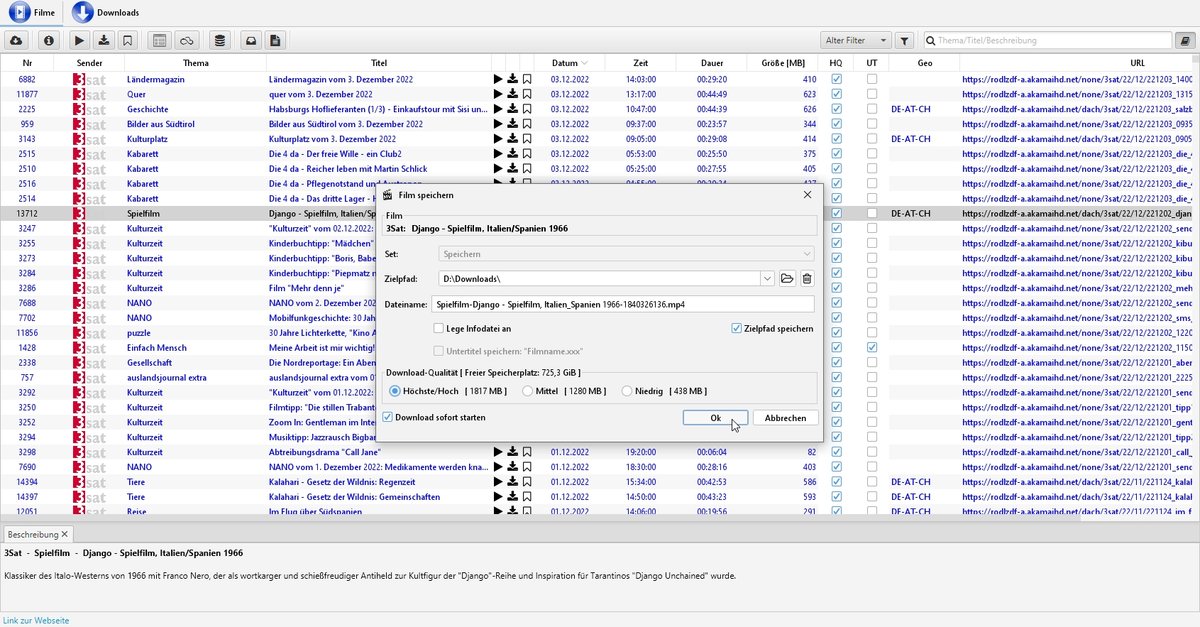Select 'Mittel' download quality
1200x627 pixels.
pos(526,391)
